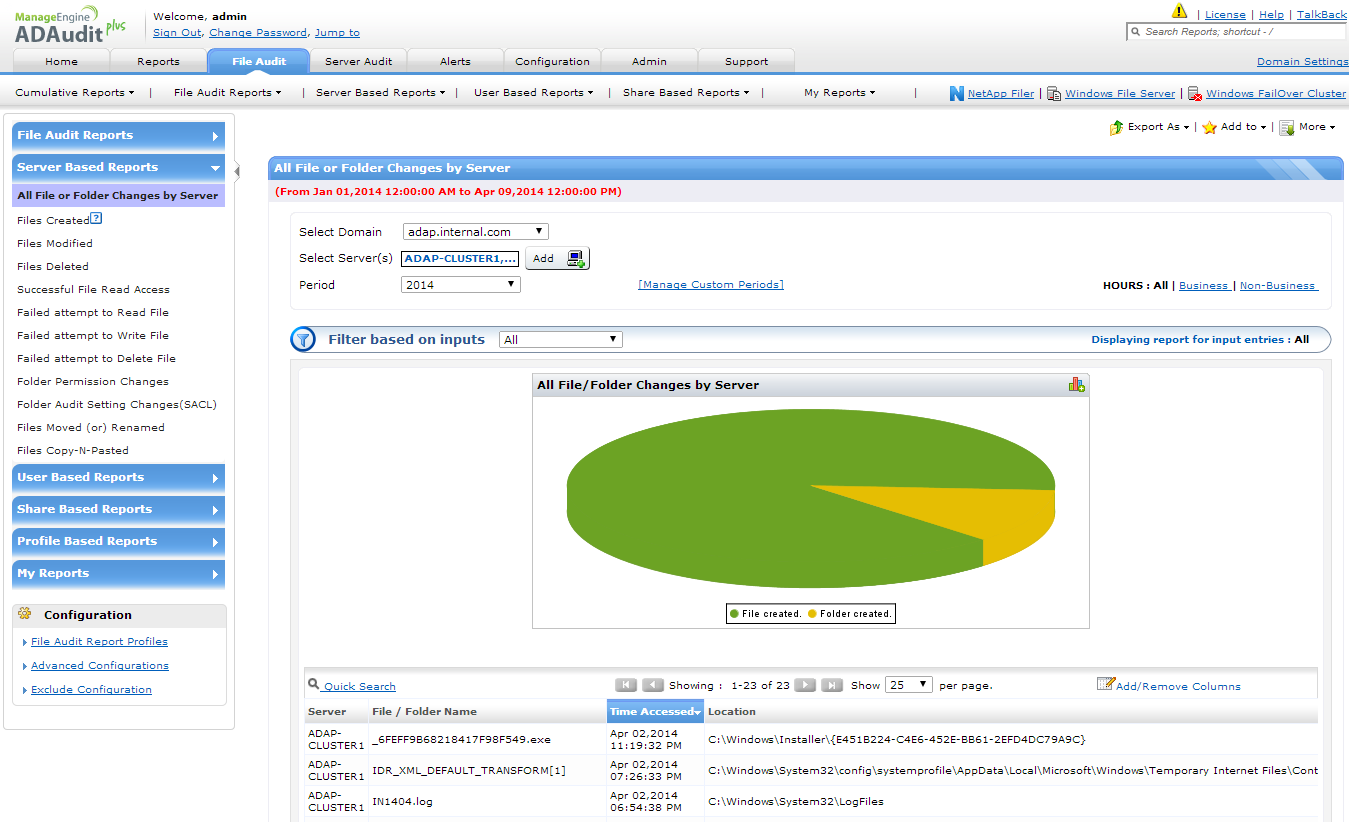The image size is (1349, 822).
Task: Show Business hours only
Action: click(x=1203, y=285)
